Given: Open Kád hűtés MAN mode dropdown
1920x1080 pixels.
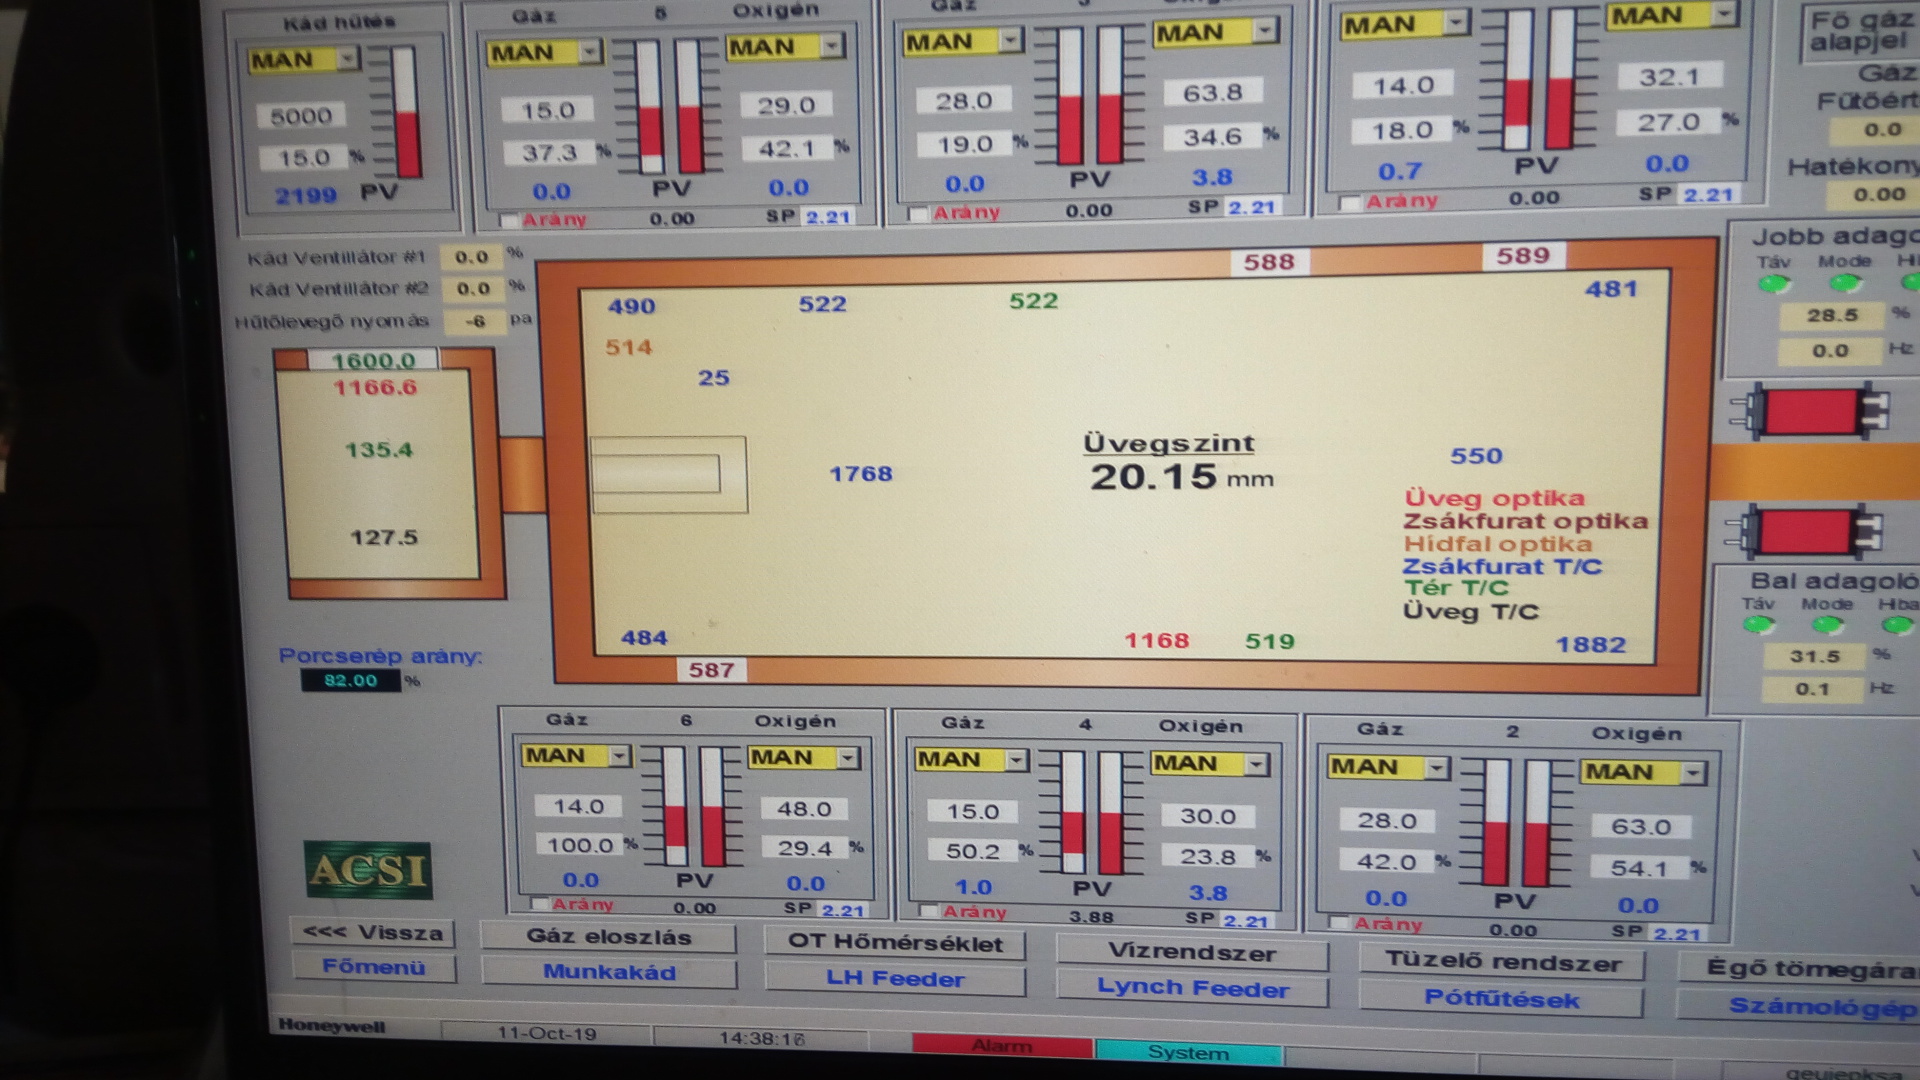Looking at the screenshot, I should 348,60.
